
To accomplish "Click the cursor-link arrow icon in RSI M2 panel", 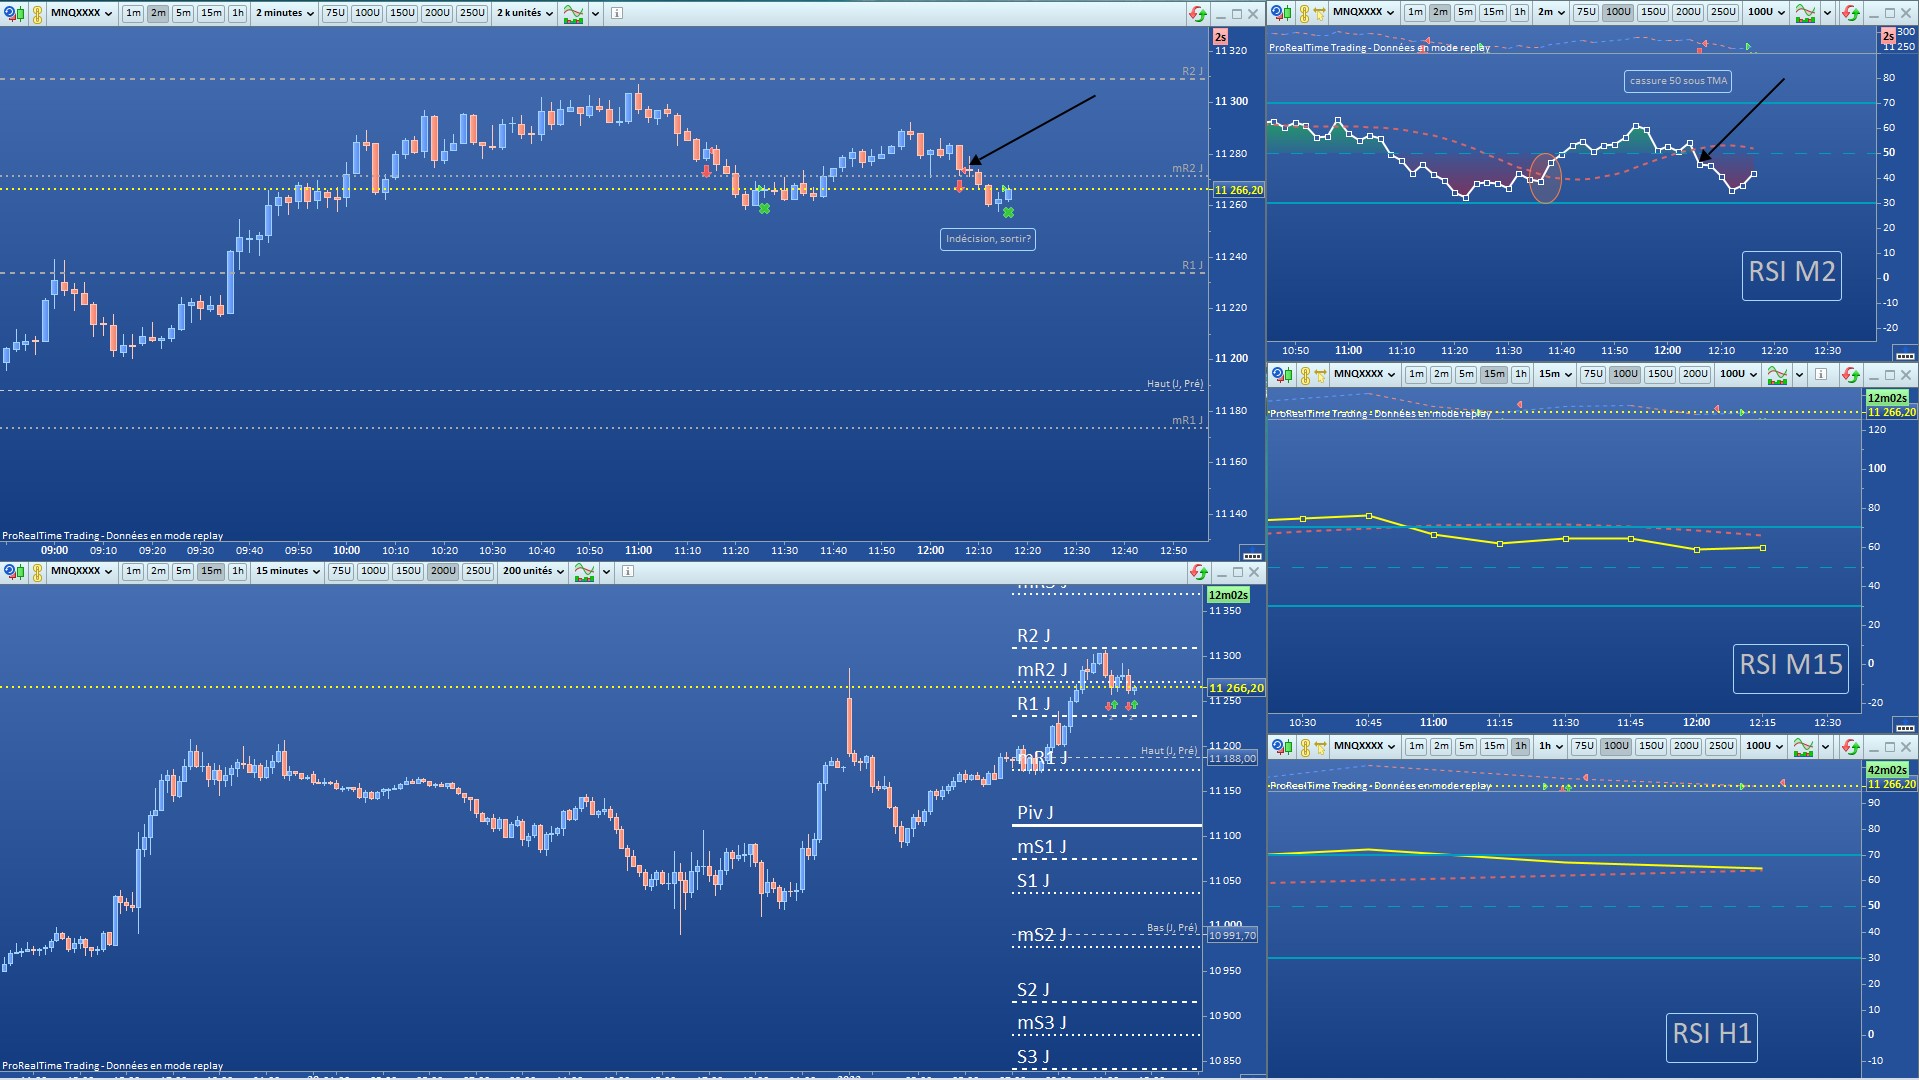I will (x=1320, y=12).
